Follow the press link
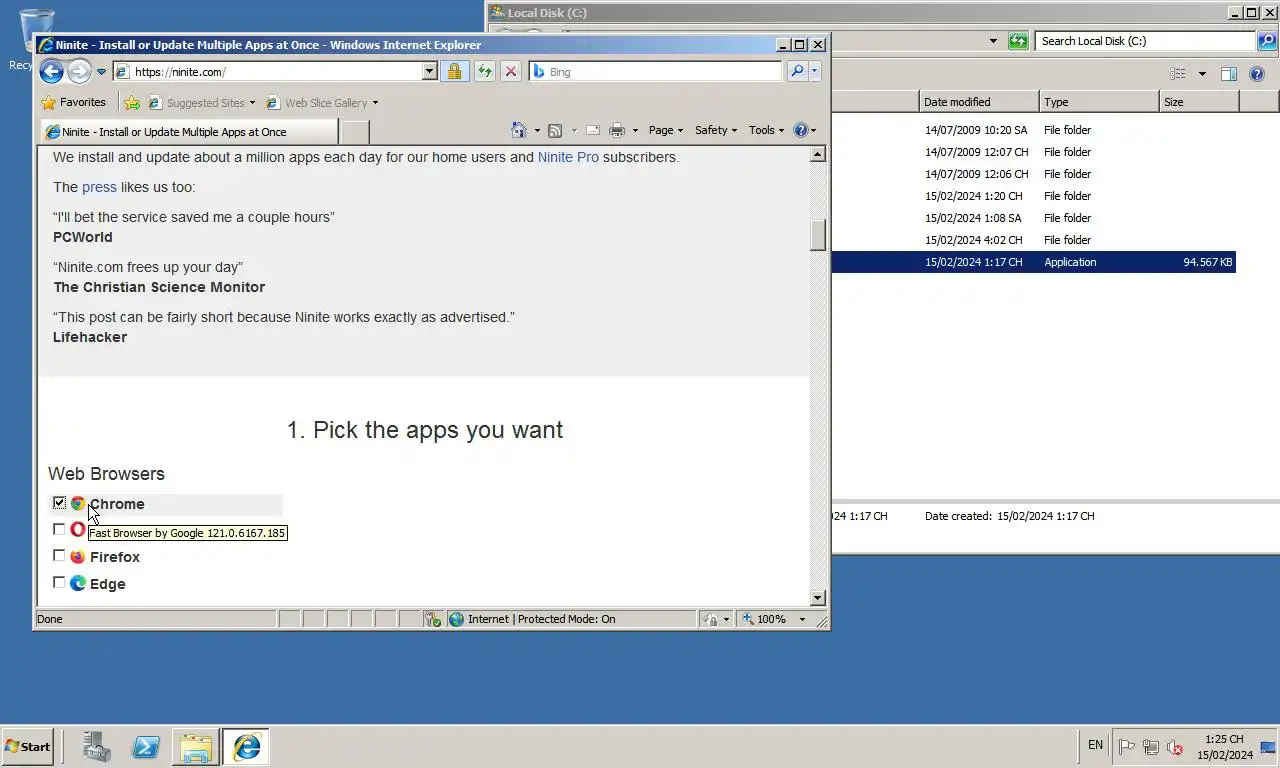 (99, 187)
